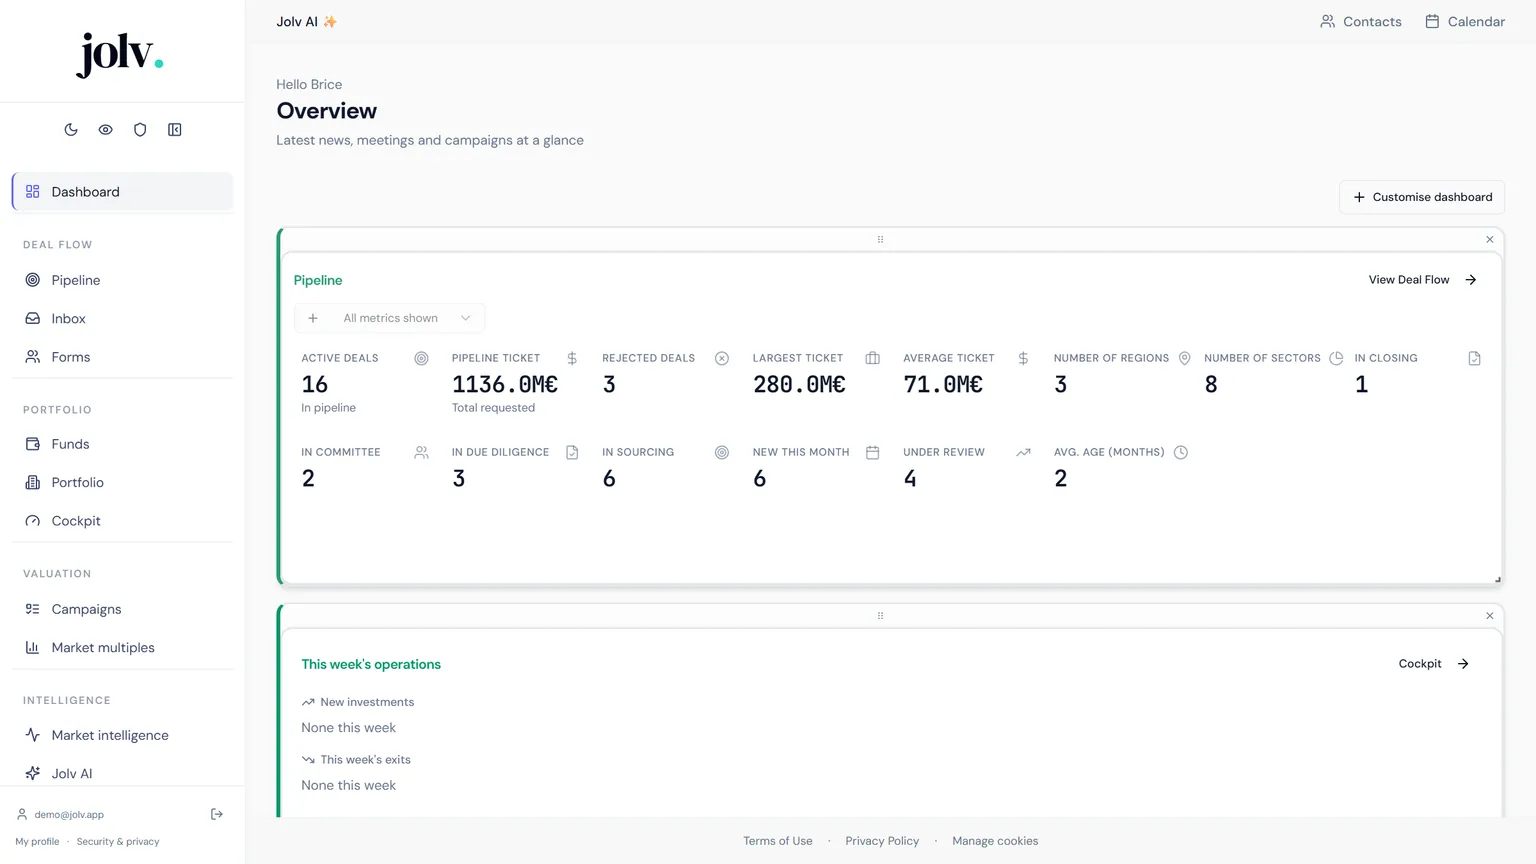Click the In Closing document icon

click(1474, 358)
